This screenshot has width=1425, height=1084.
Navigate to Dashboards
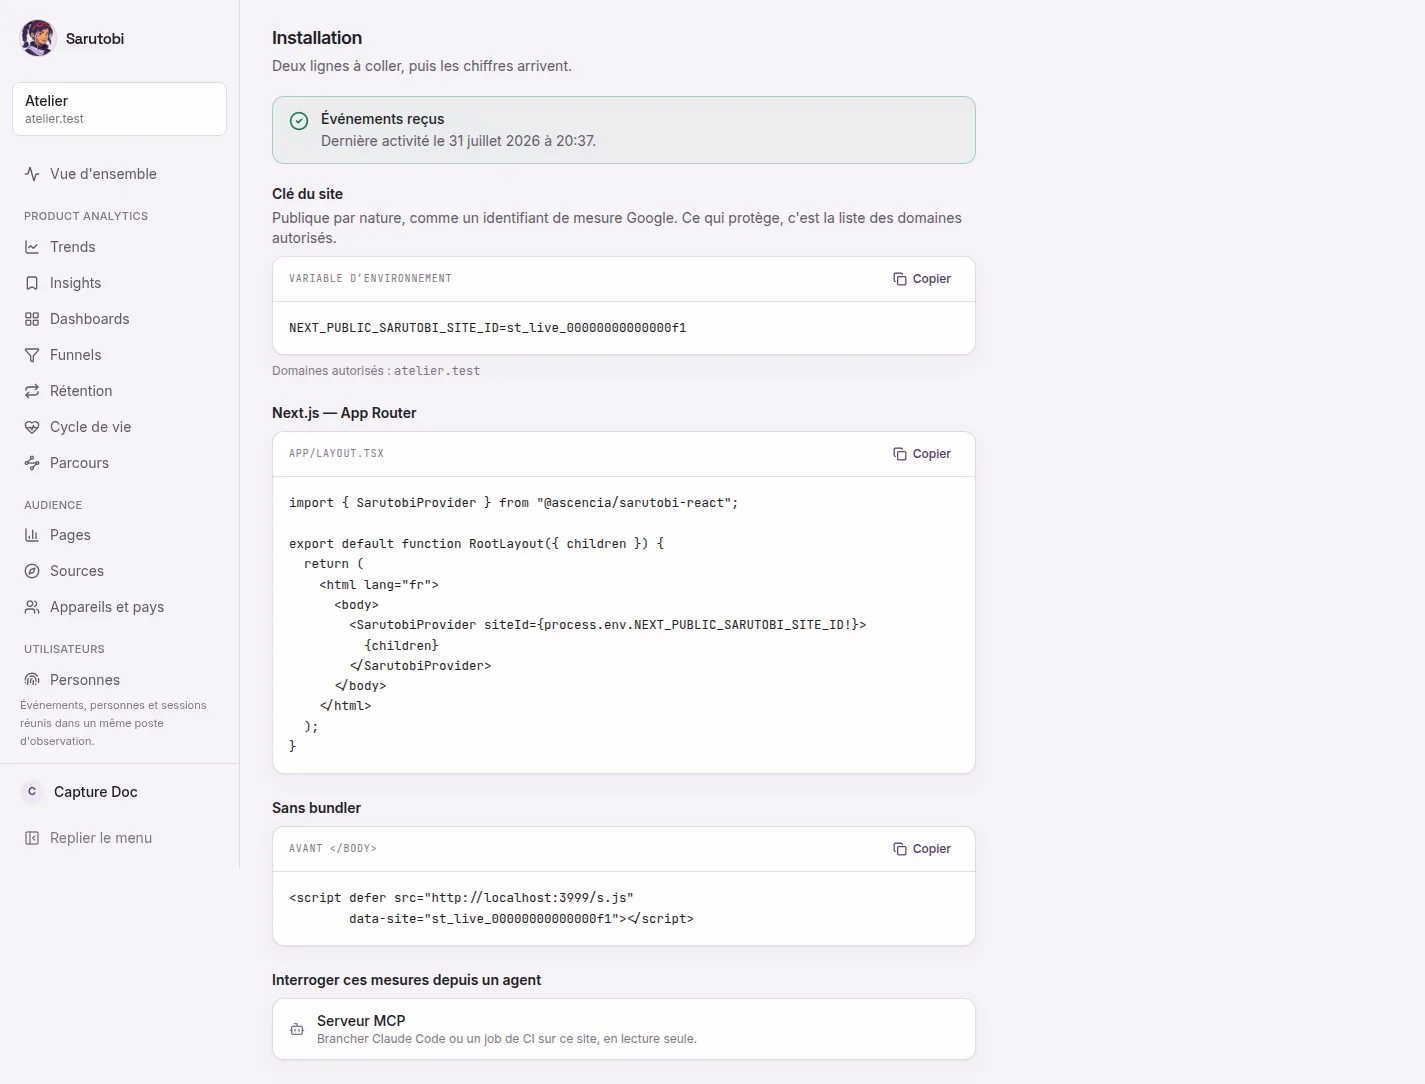pyautogui.click(x=119, y=319)
